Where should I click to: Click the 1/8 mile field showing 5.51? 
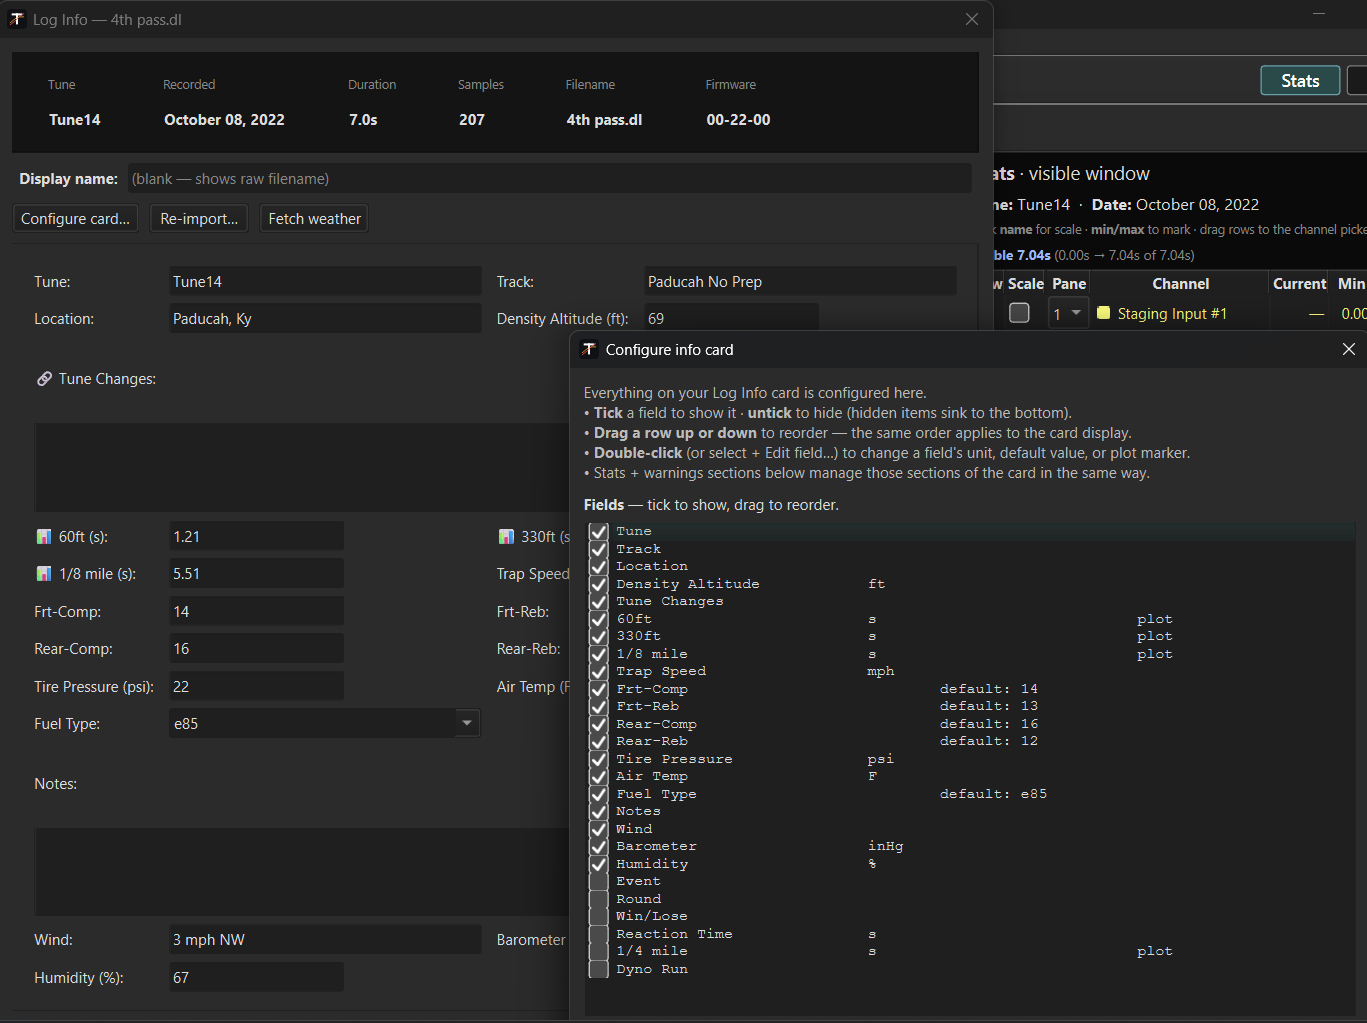257,574
